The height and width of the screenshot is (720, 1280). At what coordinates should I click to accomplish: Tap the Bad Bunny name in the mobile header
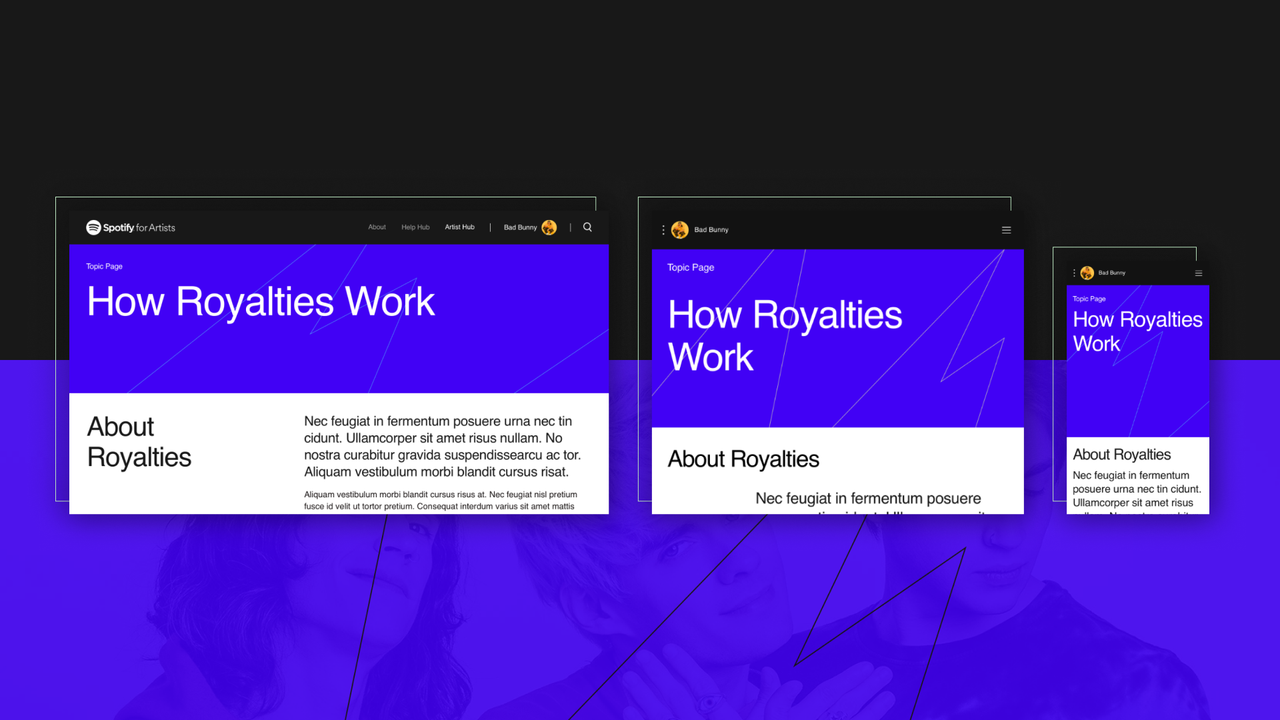[x=1112, y=273]
